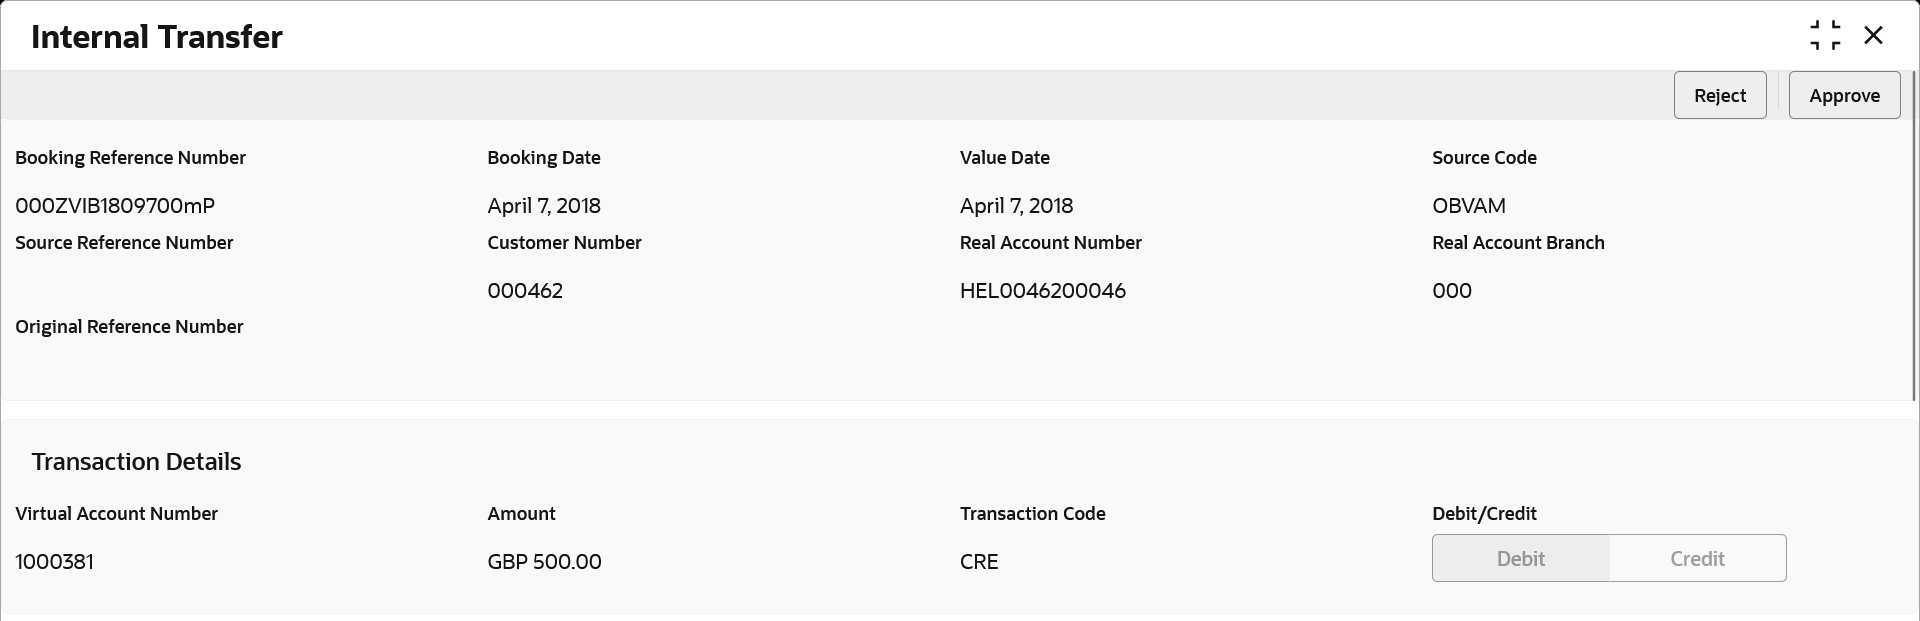Image resolution: width=1920 pixels, height=621 pixels.
Task: Close the Internal Transfer dialog
Action: pyautogui.click(x=1875, y=34)
